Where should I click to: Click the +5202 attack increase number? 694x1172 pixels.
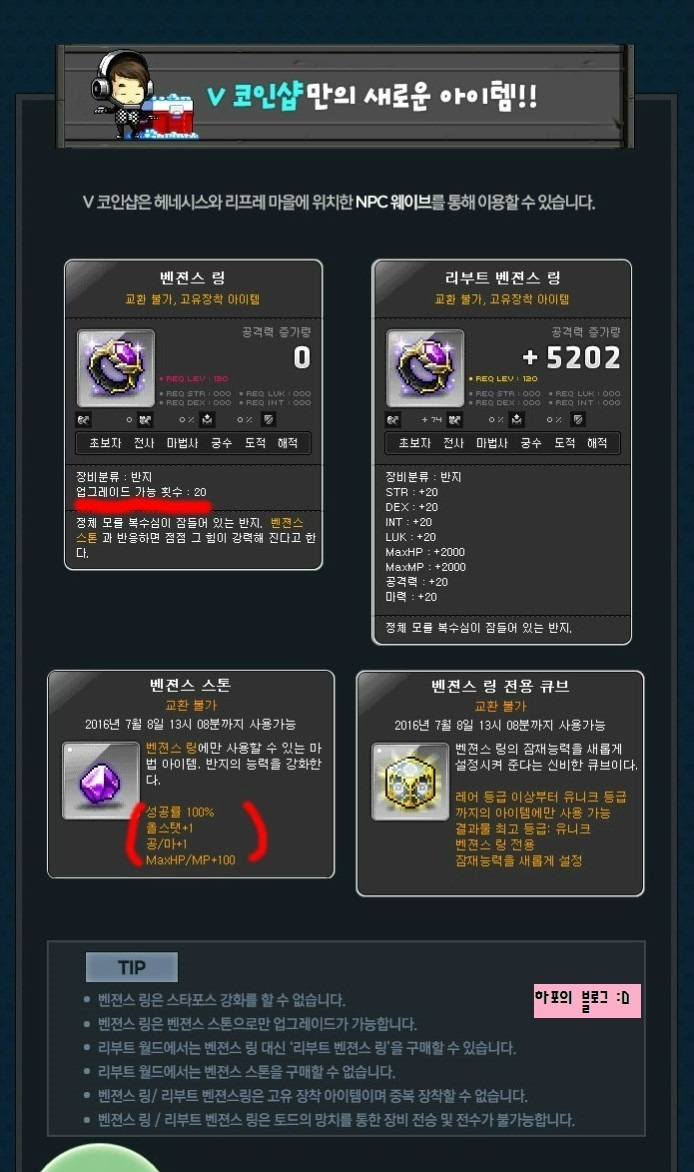[571, 358]
